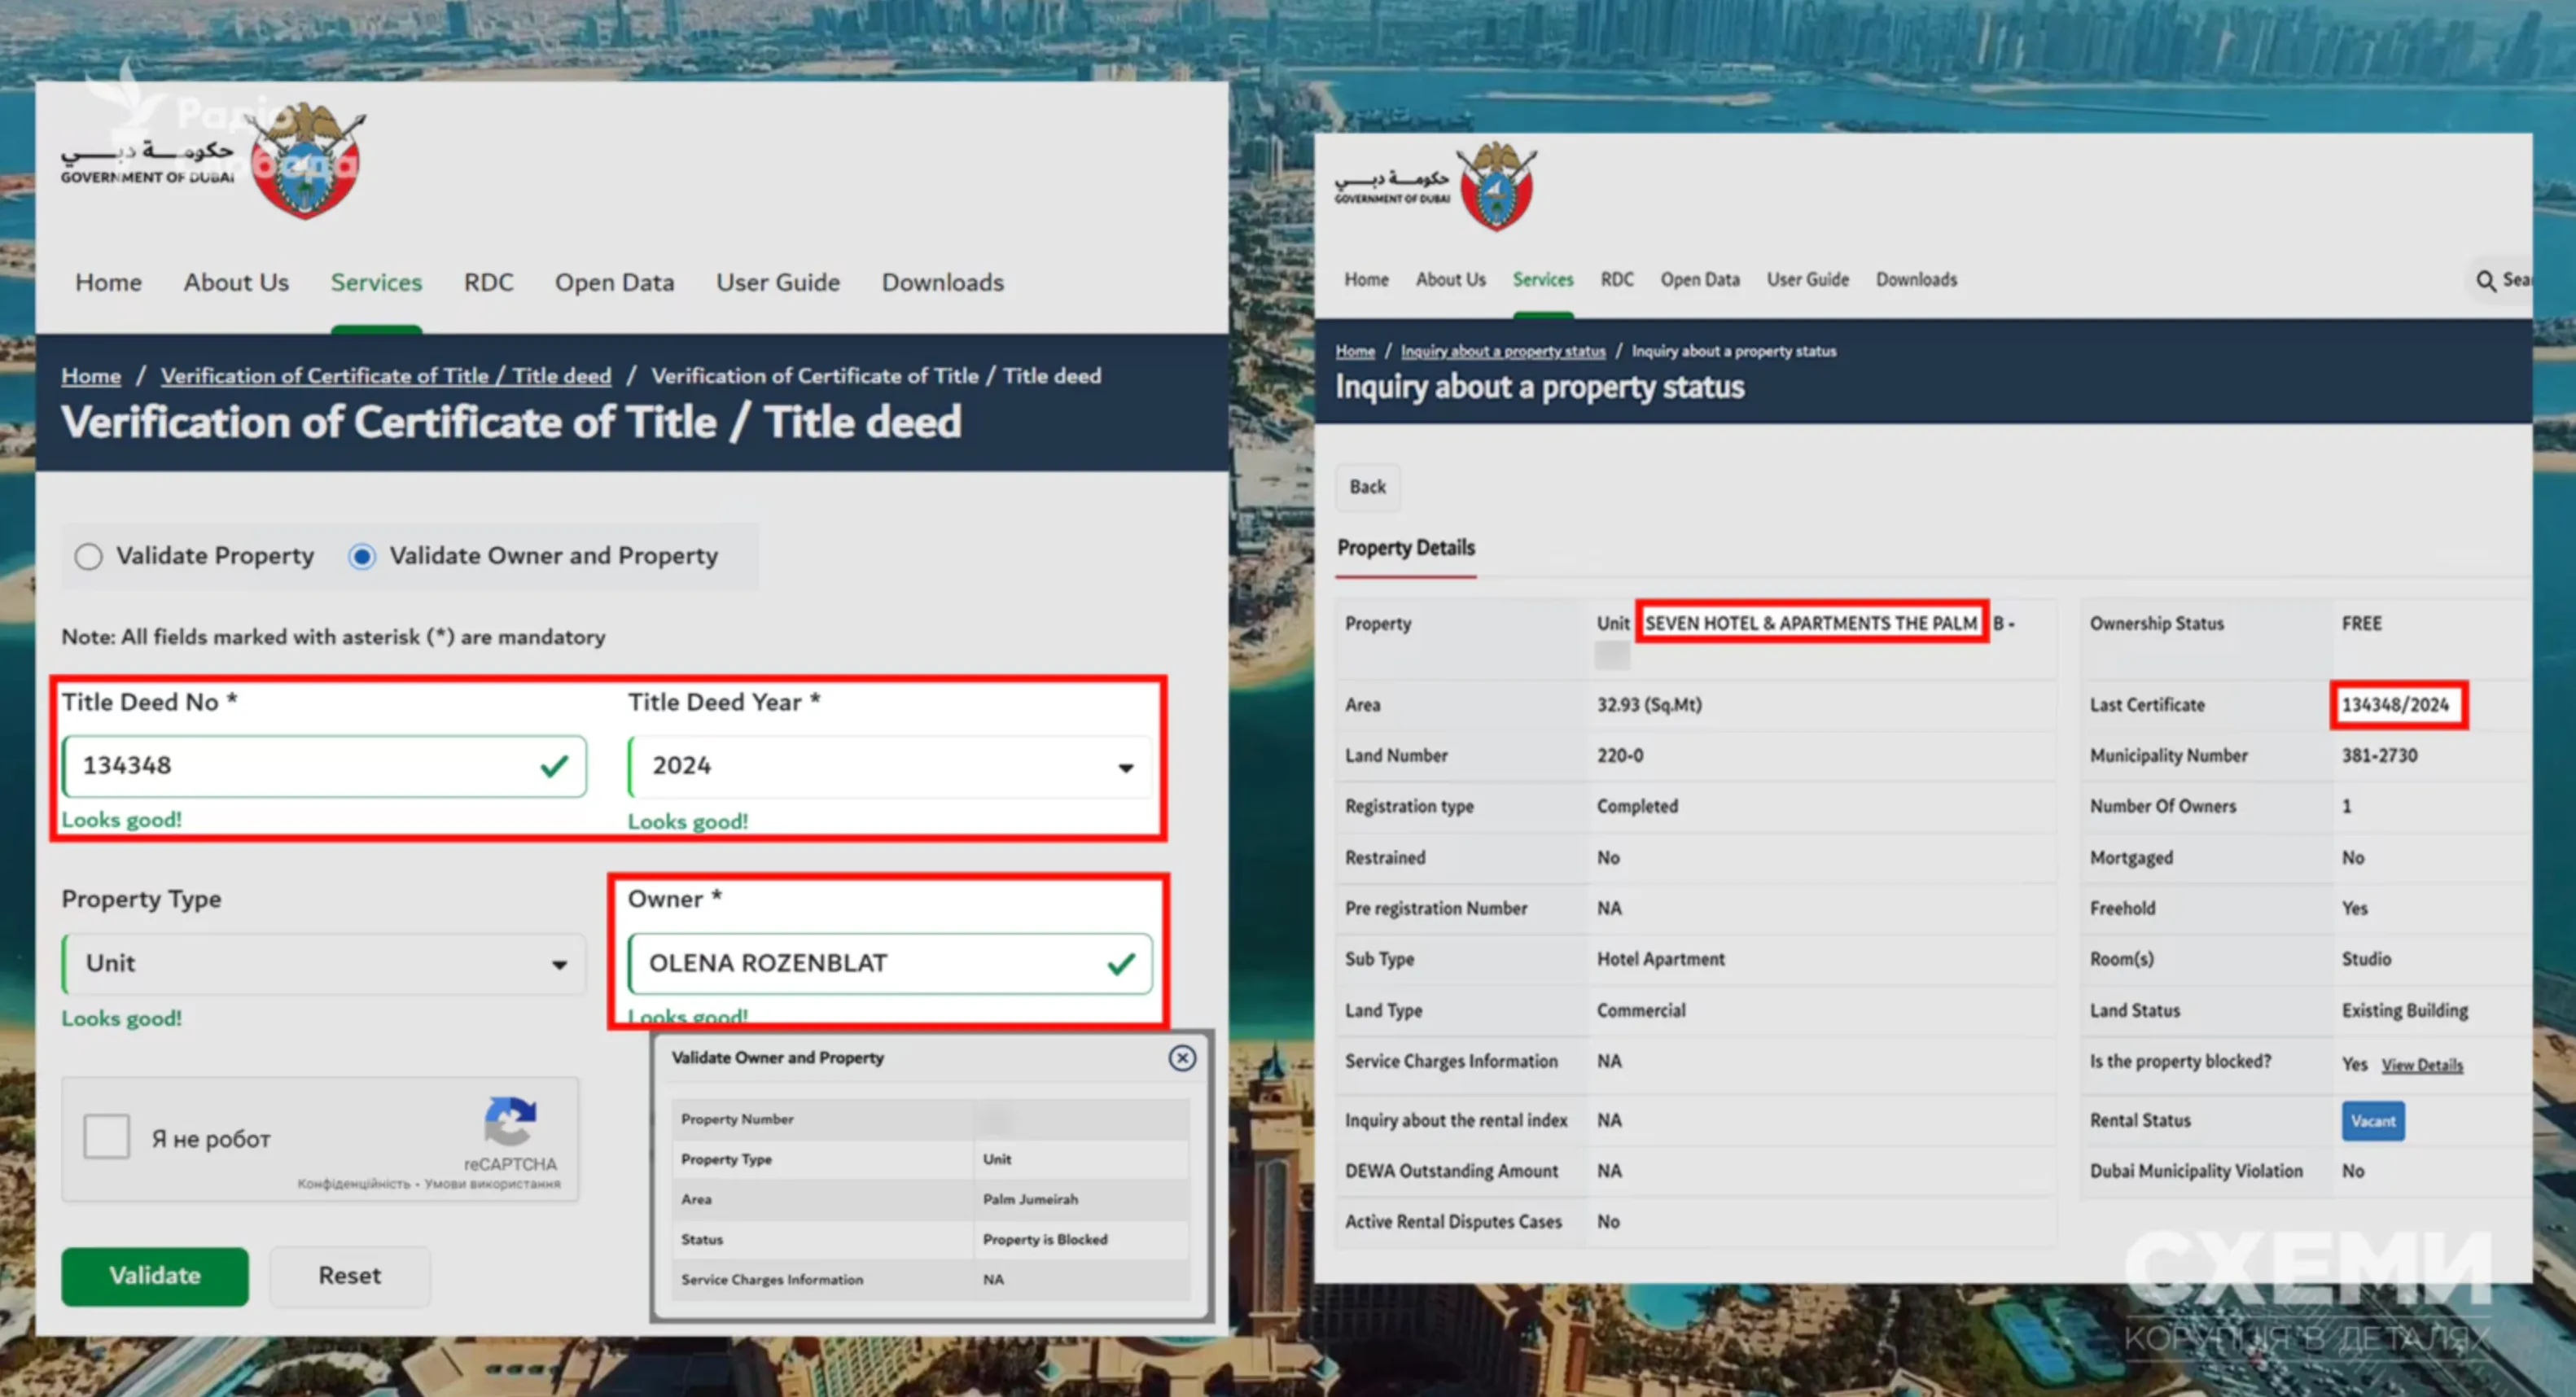Close the Validate Owner and Property popup
The height and width of the screenshot is (1397, 2576).
click(1181, 1058)
